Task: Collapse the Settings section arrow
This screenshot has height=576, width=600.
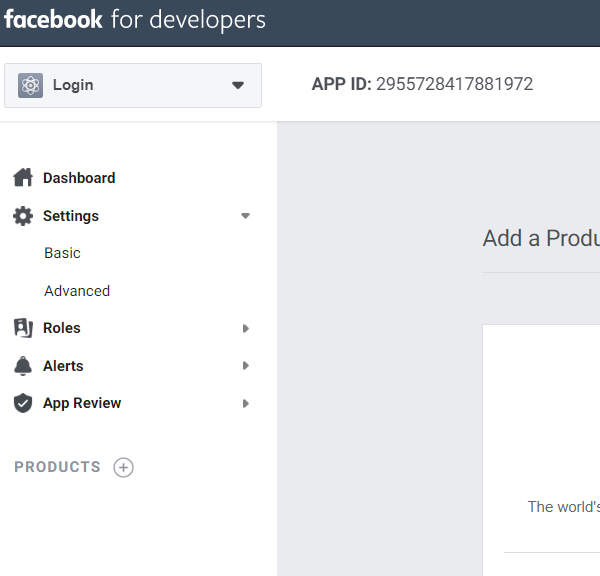Action: pos(245,216)
